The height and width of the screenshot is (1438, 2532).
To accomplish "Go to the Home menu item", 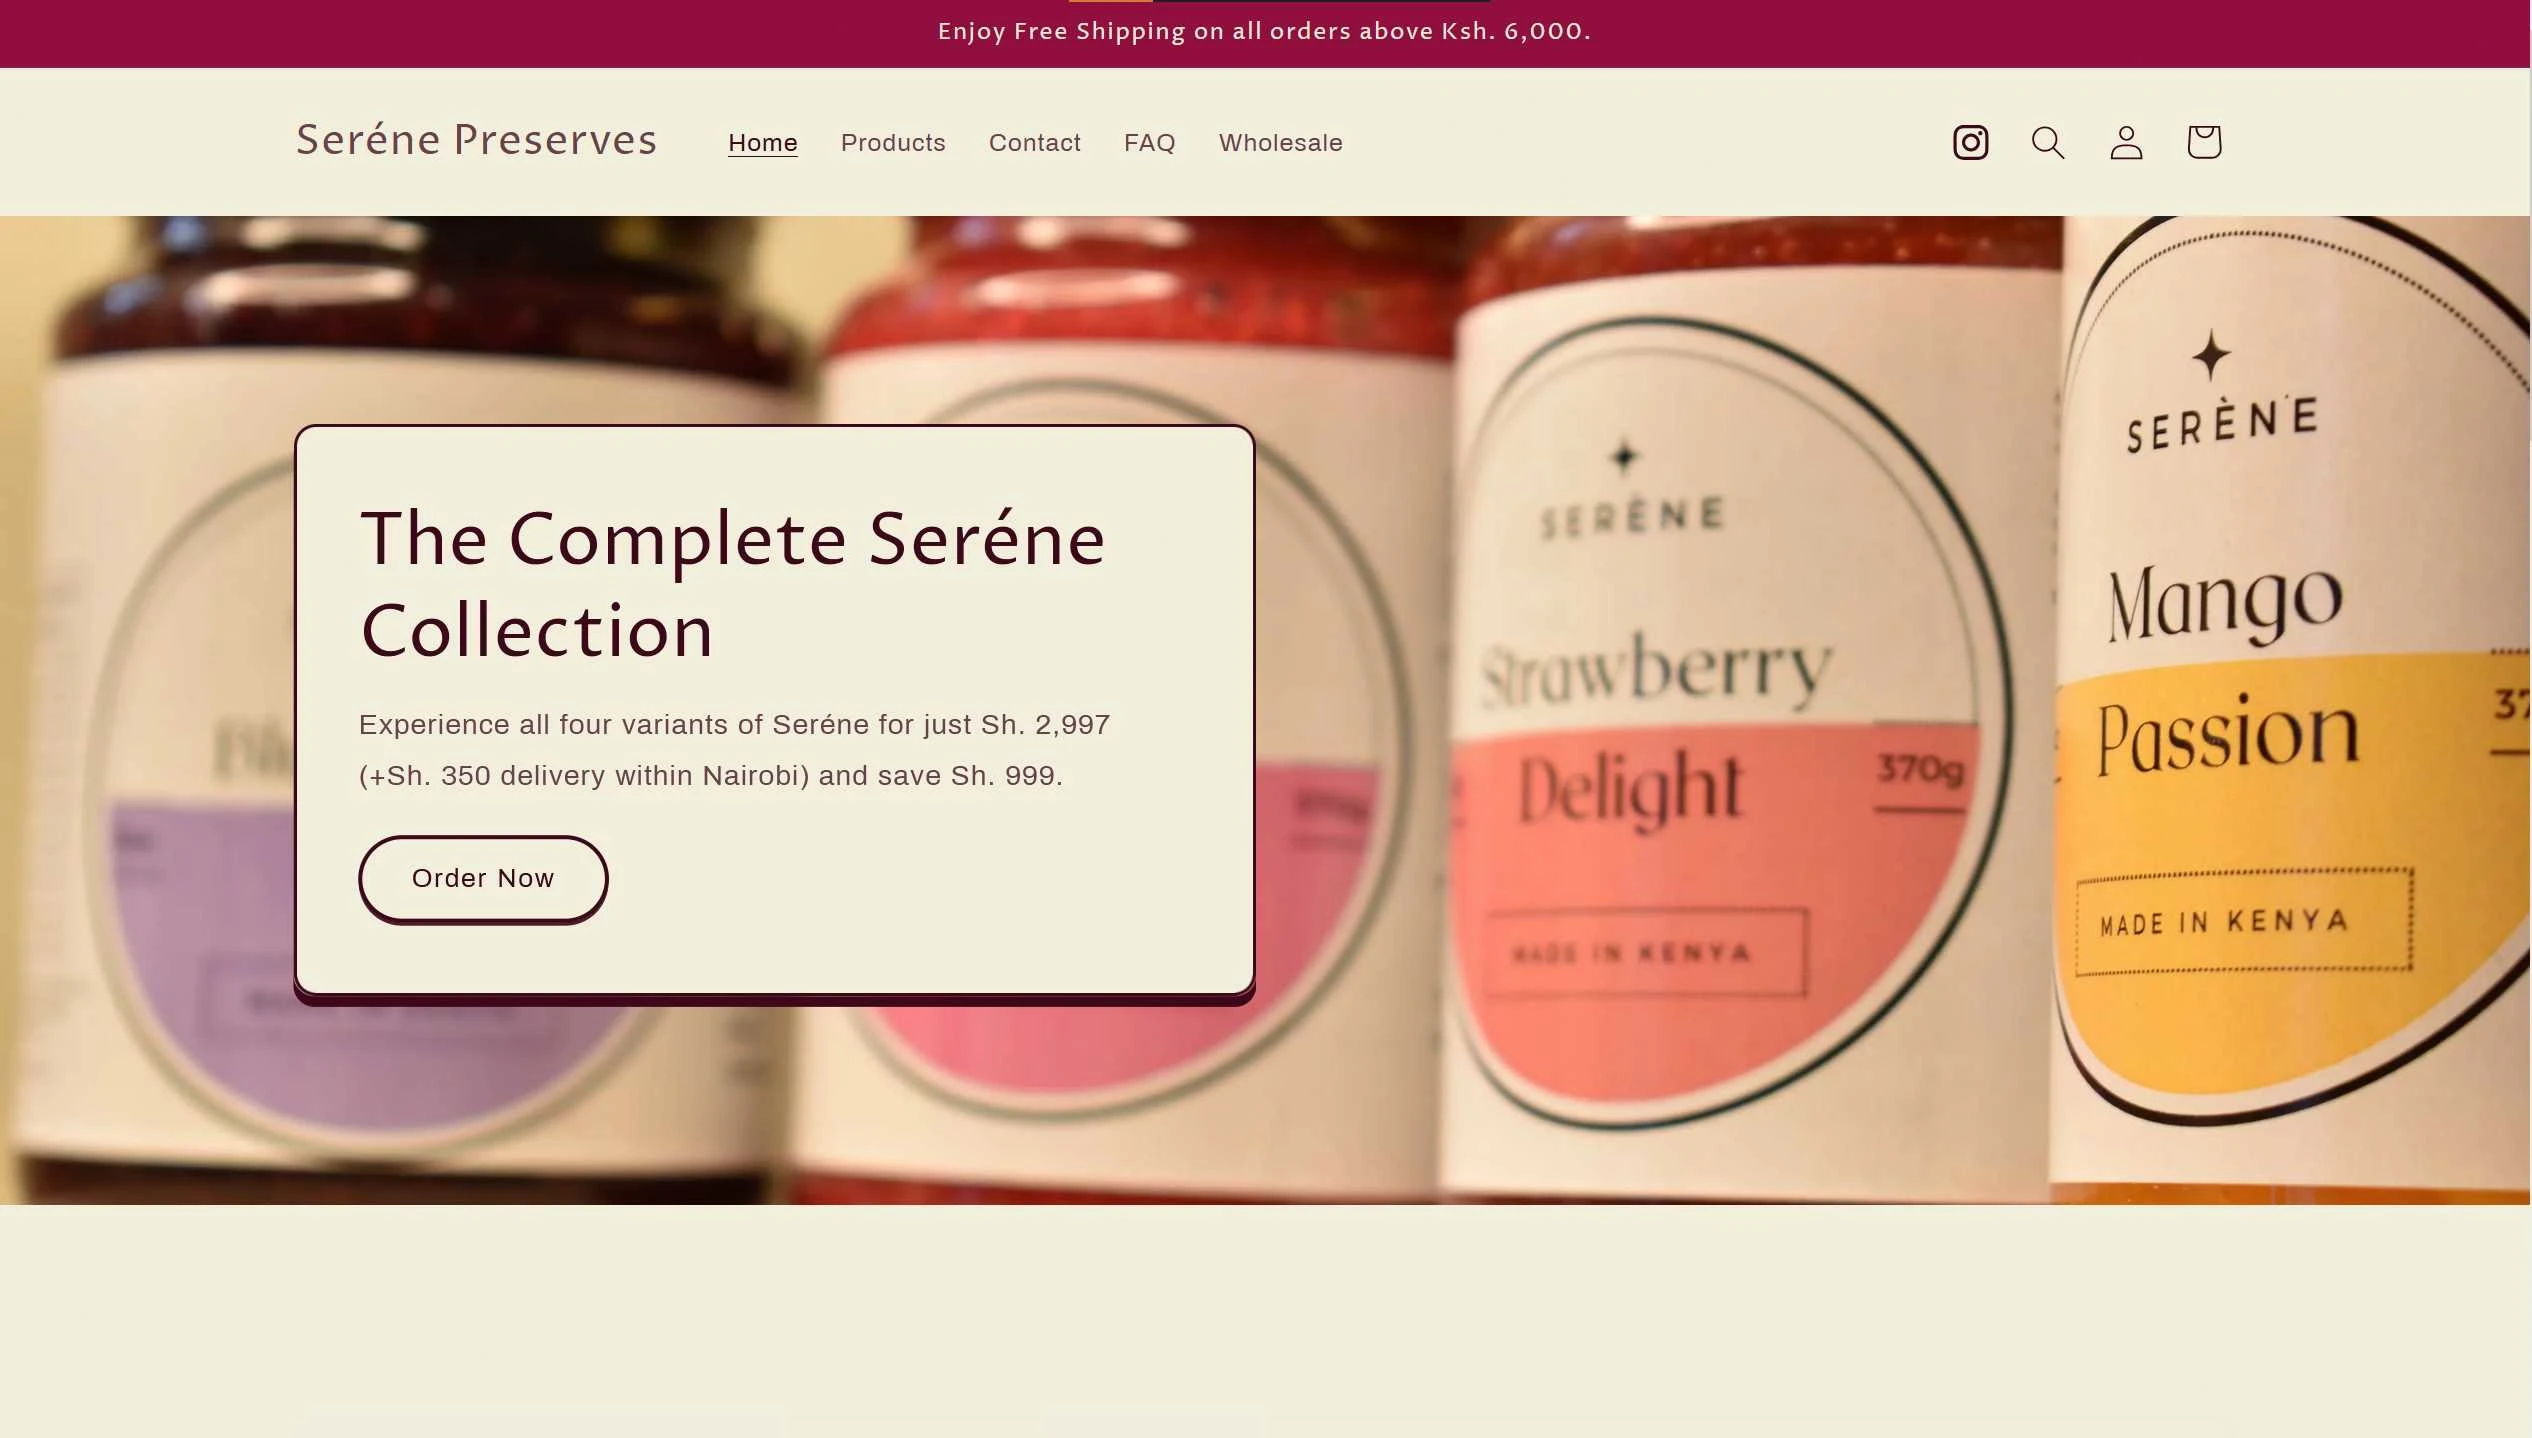I will (762, 143).
